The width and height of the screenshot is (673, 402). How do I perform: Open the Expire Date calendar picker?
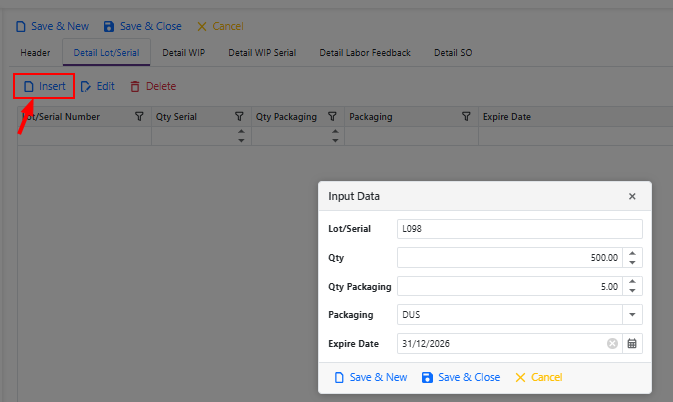632,343
